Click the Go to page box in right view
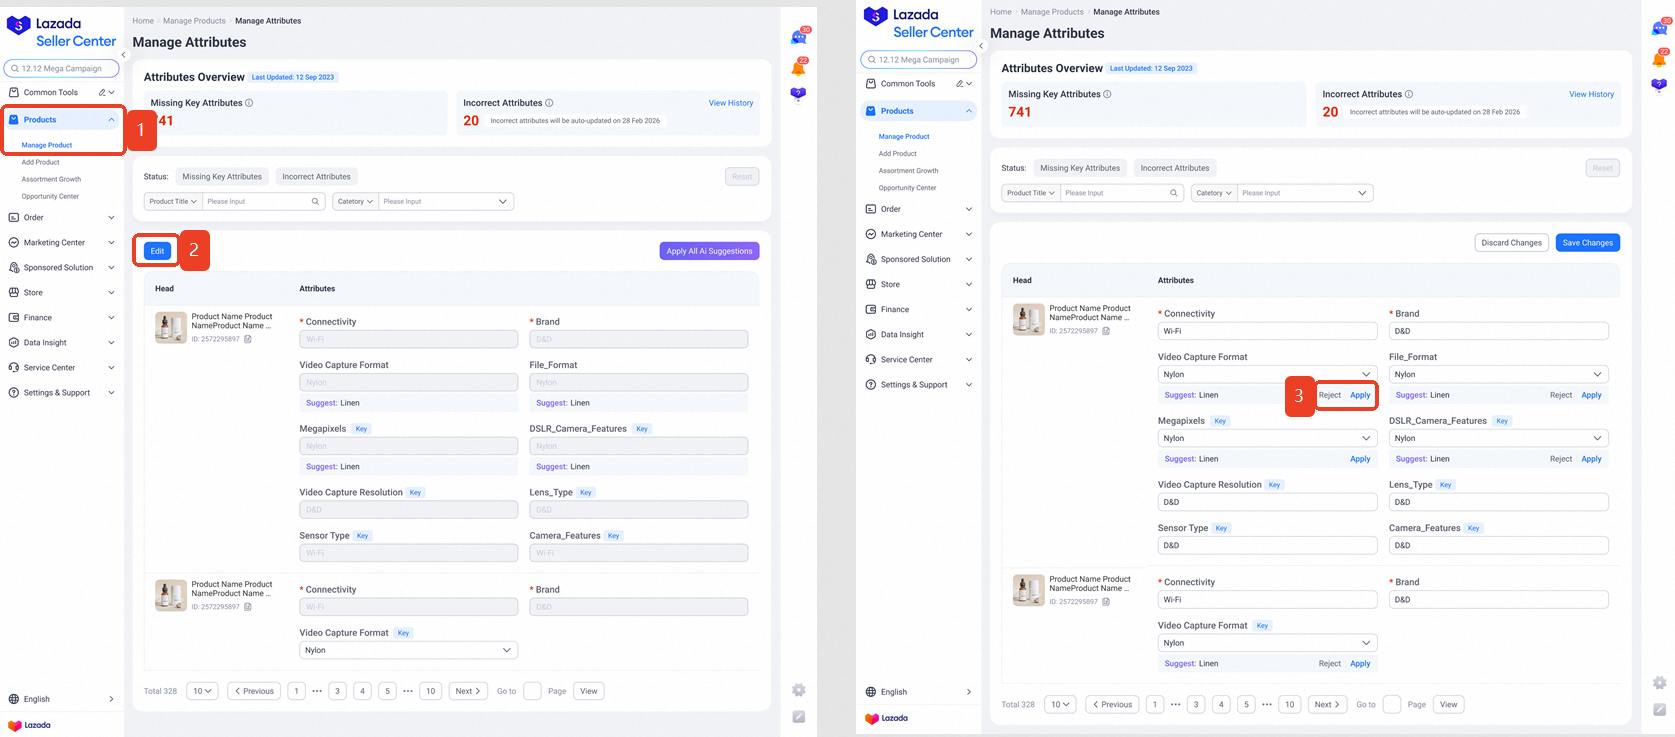 pyautogui.click(x=1392, y=704)
